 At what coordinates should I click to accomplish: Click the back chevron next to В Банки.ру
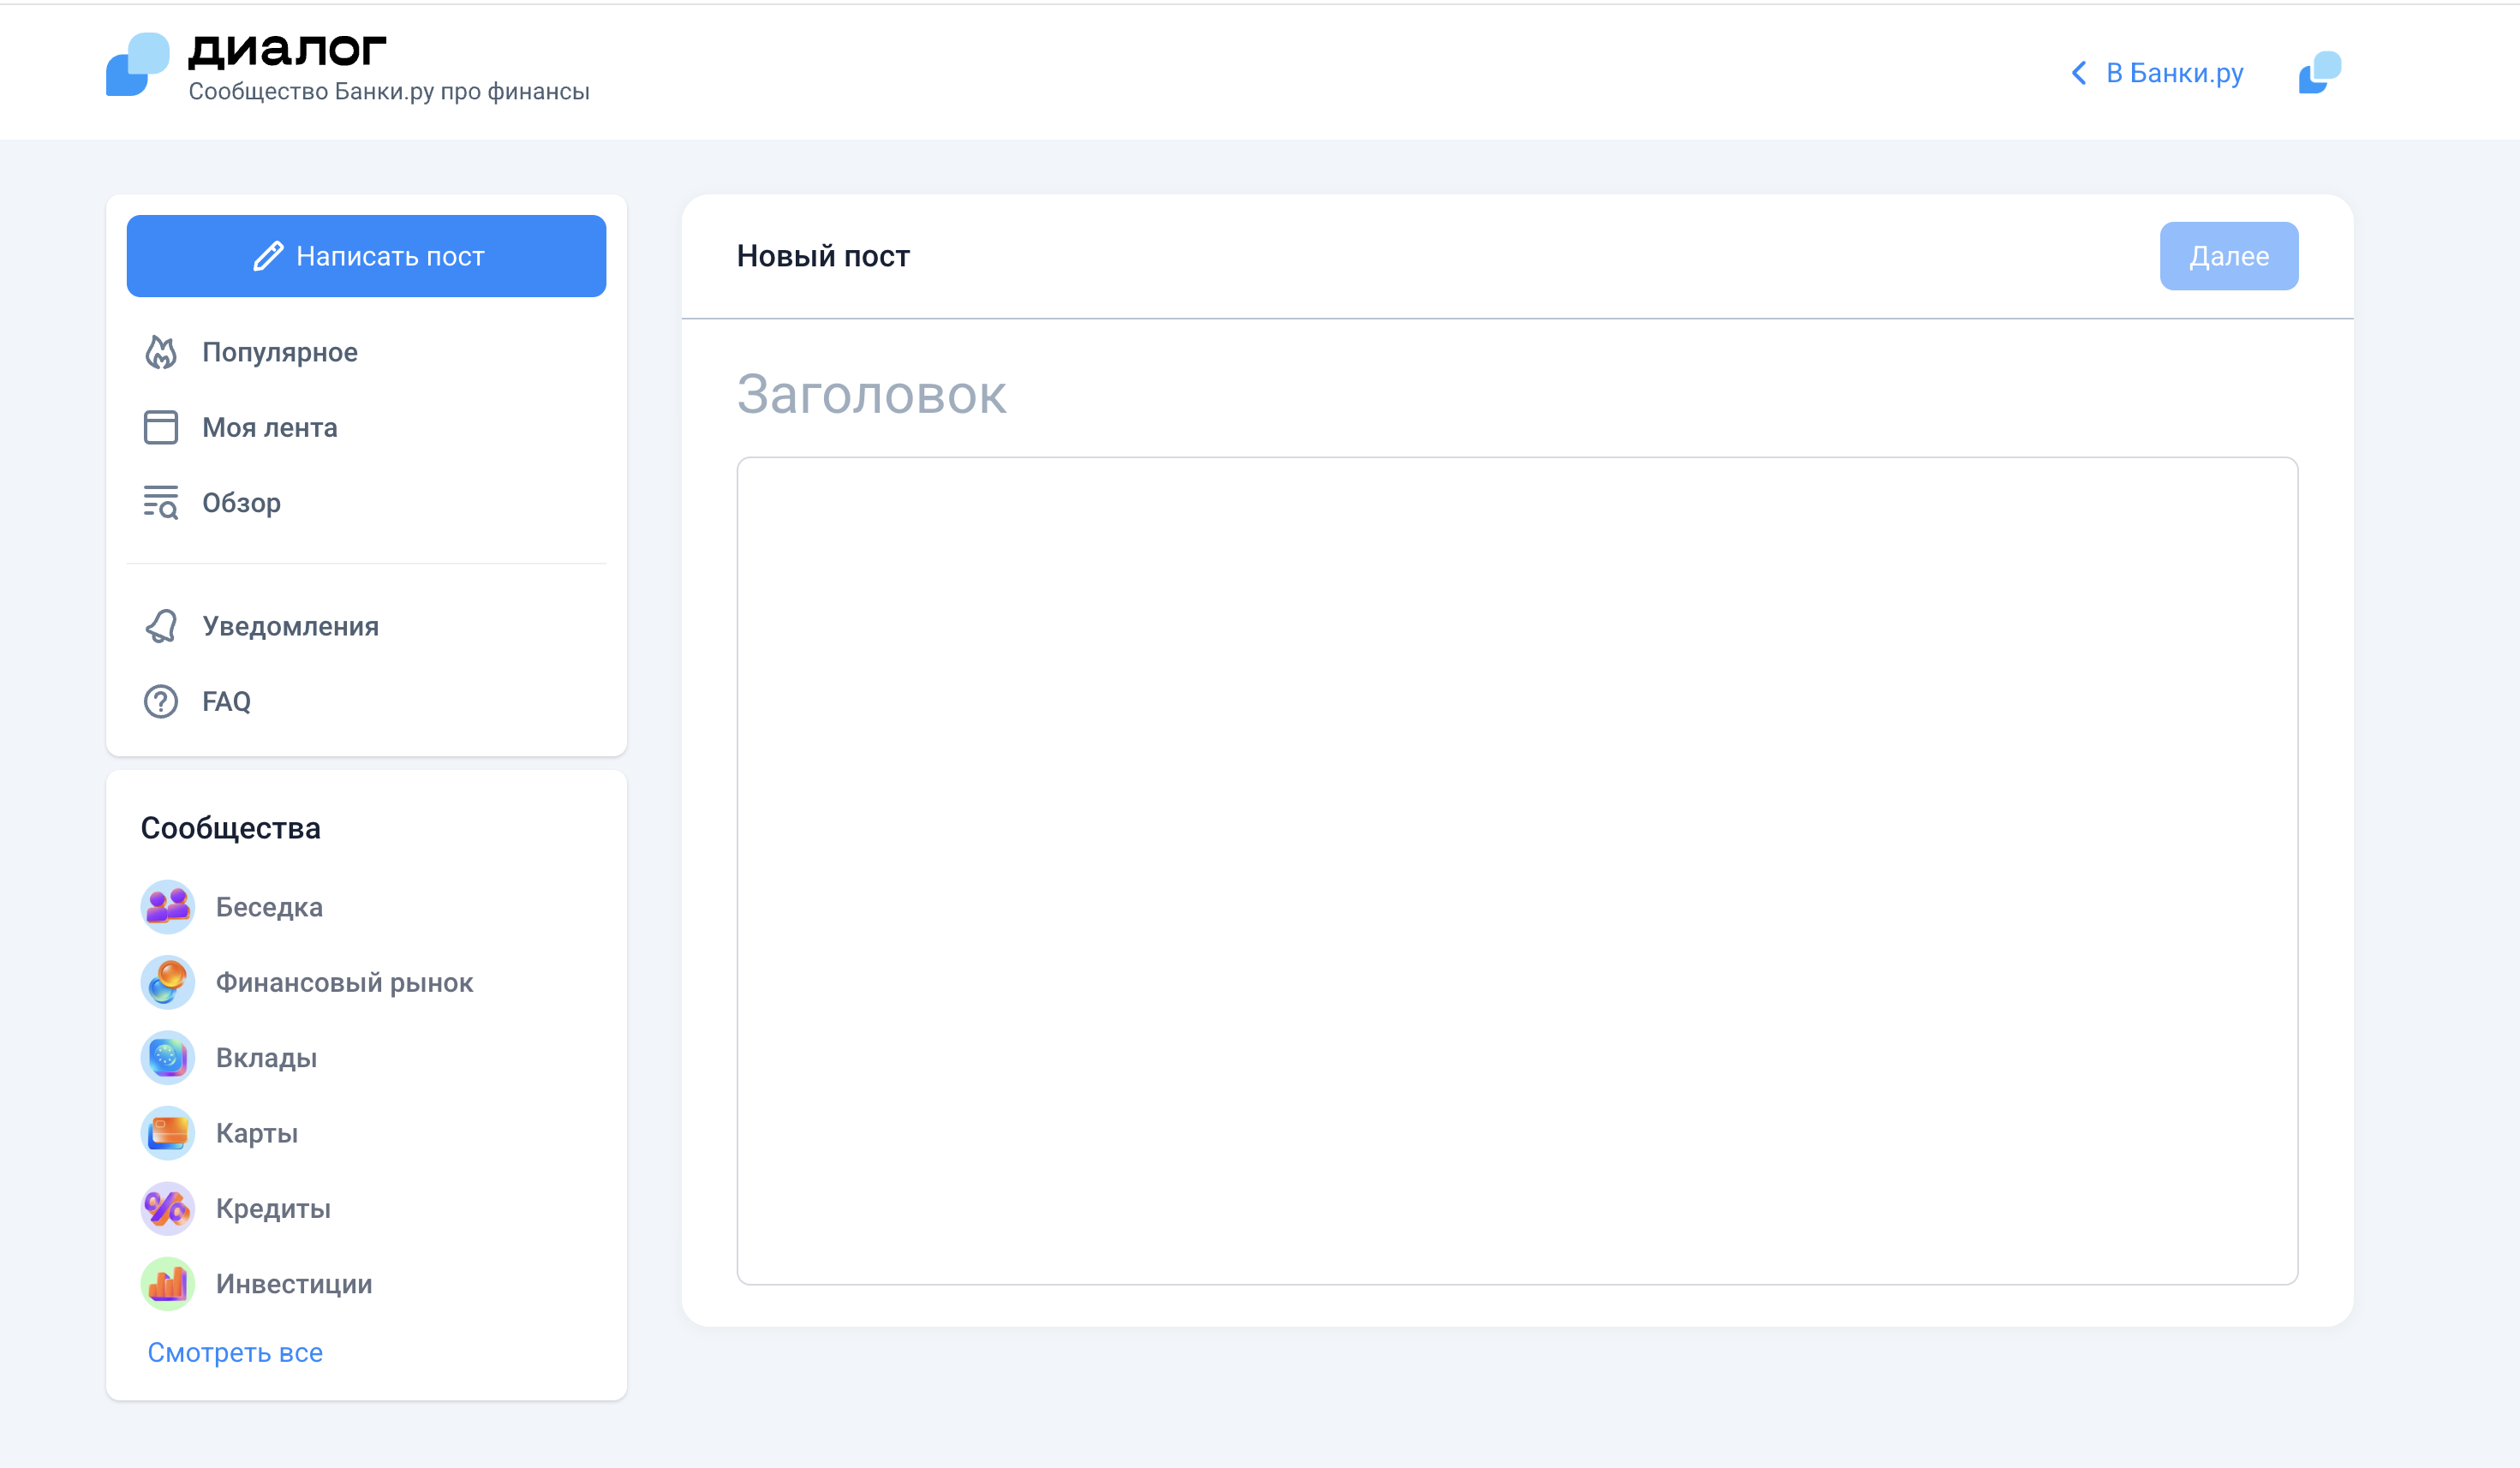pos(2079,73)
